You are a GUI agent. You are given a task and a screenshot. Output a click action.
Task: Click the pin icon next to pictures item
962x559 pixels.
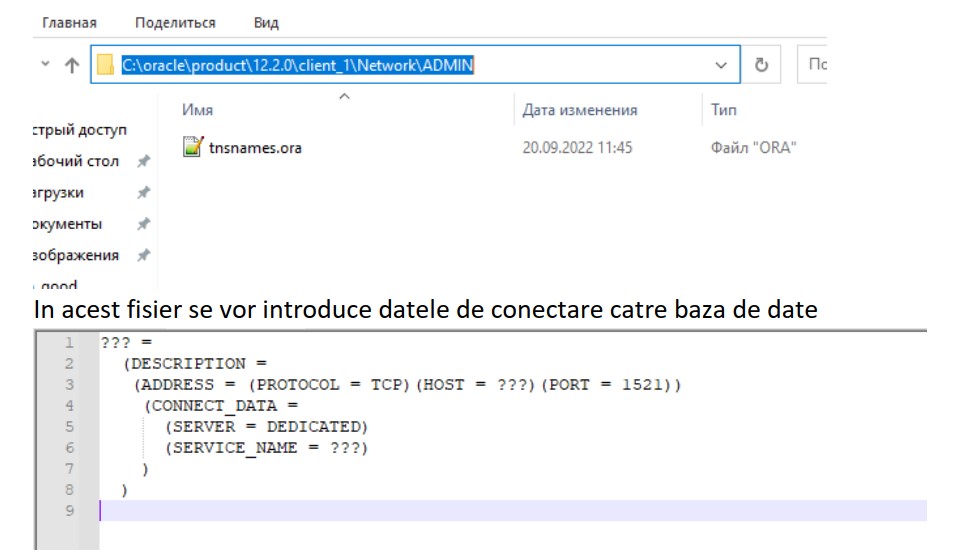[x=144, y=255]
